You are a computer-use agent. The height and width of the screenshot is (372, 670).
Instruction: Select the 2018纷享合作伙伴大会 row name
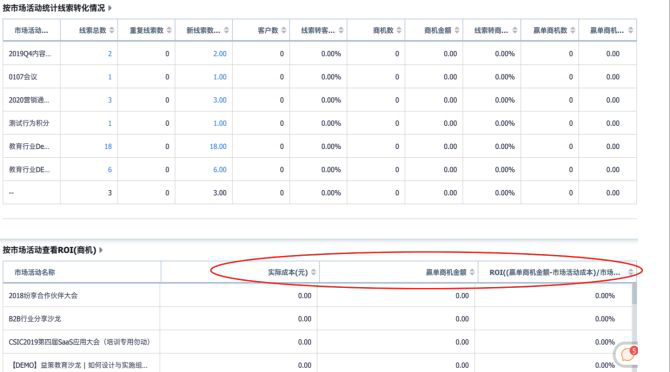pos(43,296)
